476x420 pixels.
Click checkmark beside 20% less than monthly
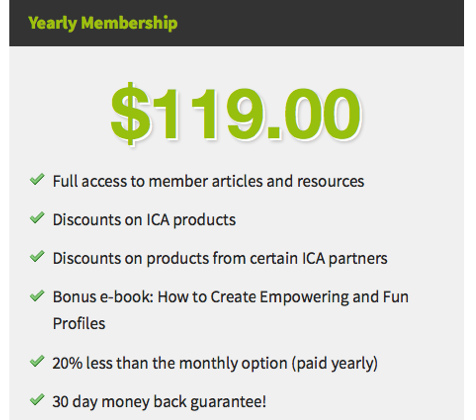click(x=37, y=361)
